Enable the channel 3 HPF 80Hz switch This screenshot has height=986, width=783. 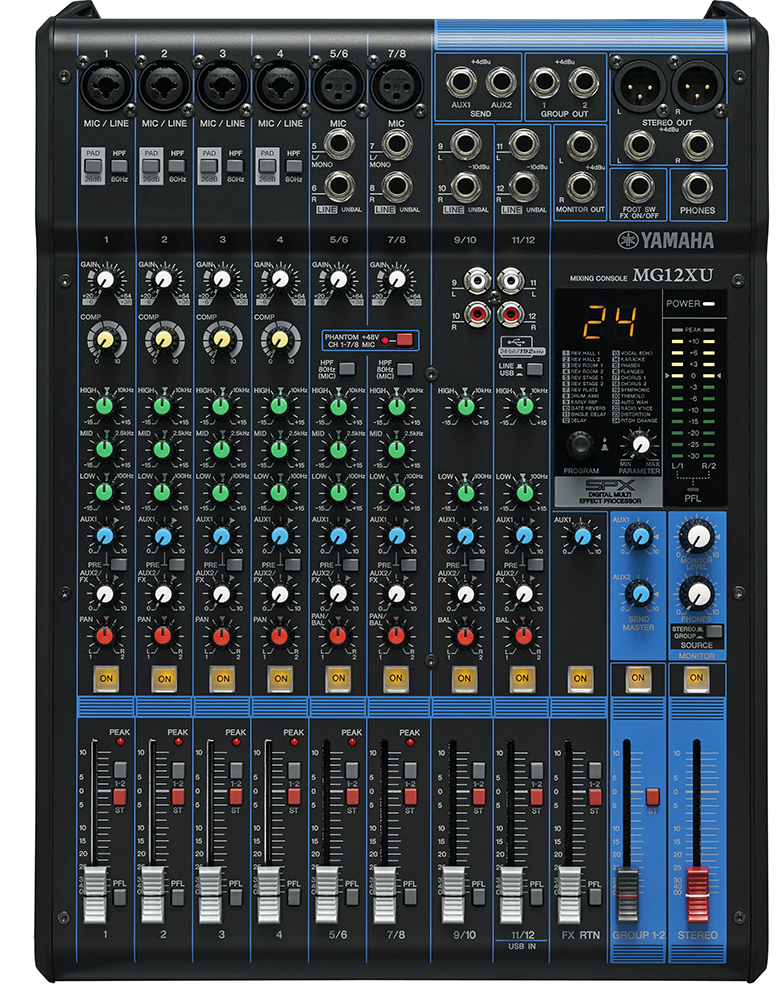(235, 160)
